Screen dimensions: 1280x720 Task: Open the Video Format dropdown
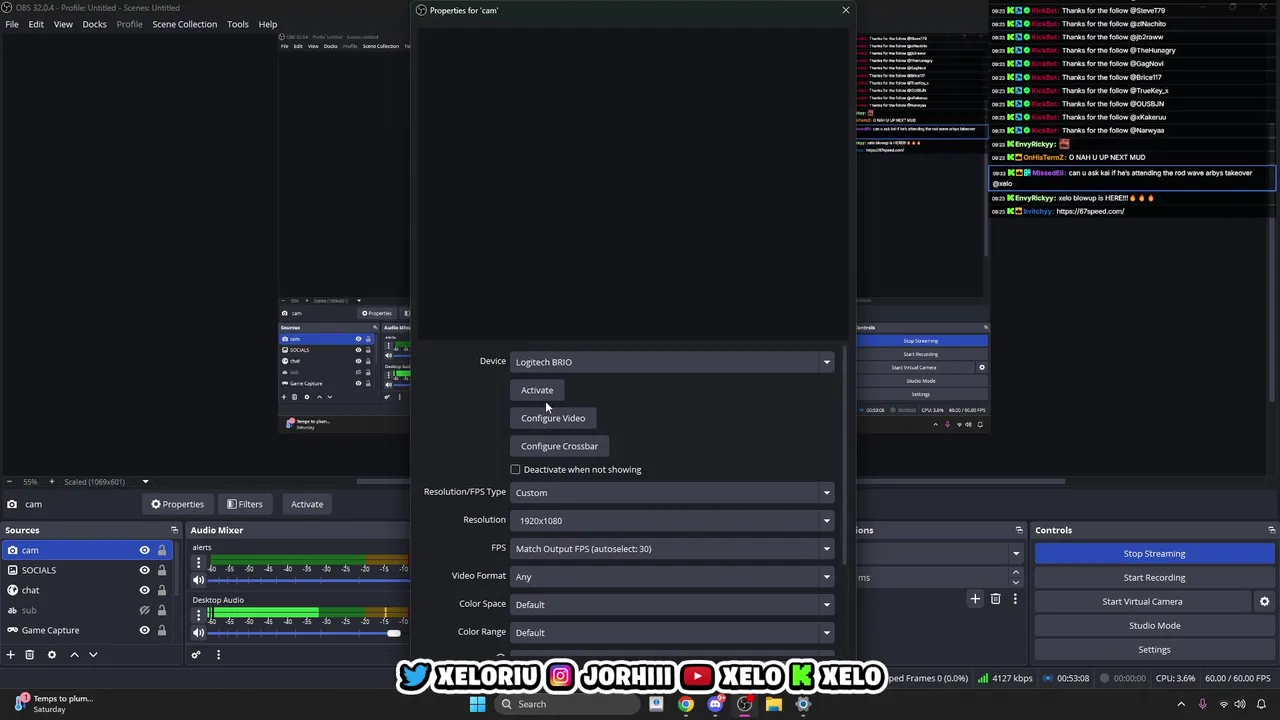[673, 576]
